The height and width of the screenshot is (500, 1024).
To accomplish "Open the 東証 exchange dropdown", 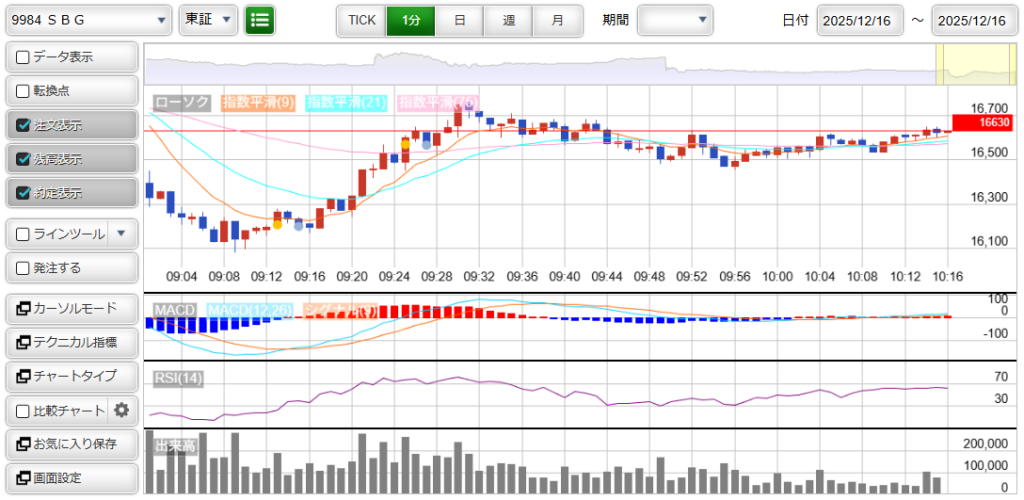I will [227, 20].
